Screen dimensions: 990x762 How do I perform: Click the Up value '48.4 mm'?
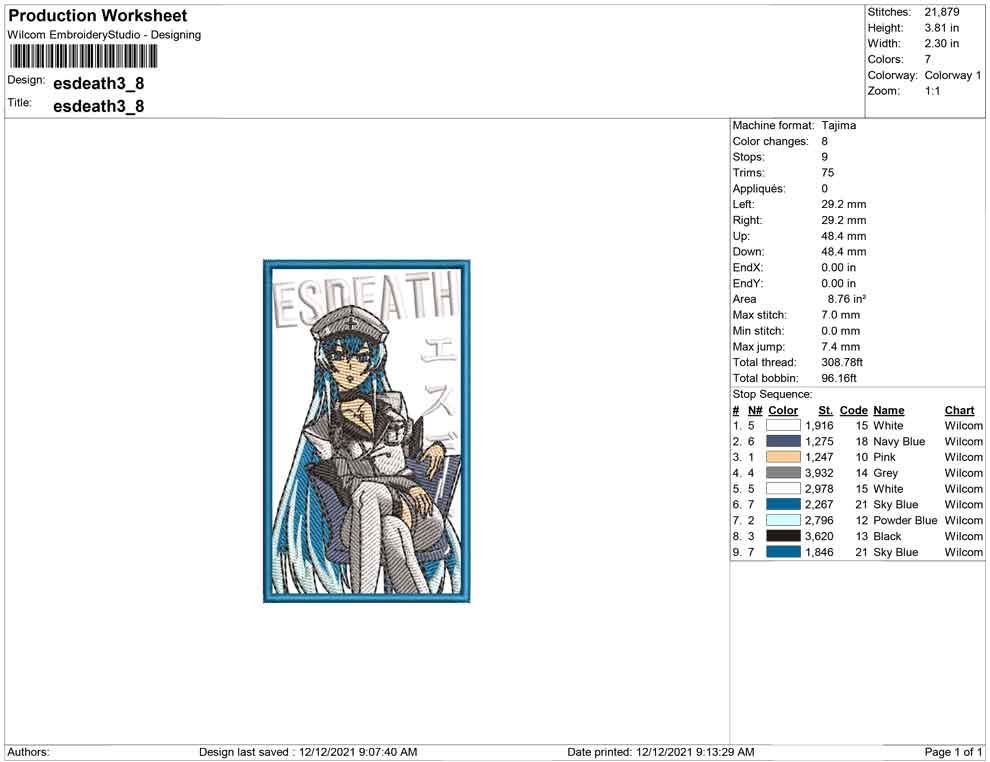pyautogui.click(x=844, y=236)
